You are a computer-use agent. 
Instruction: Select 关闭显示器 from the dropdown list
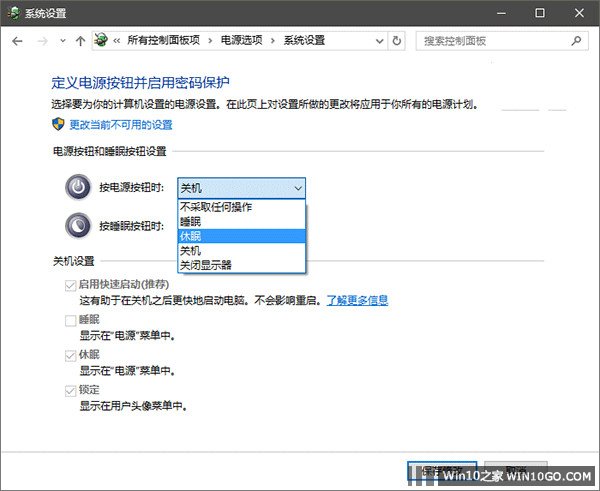(x=241, y=265)
